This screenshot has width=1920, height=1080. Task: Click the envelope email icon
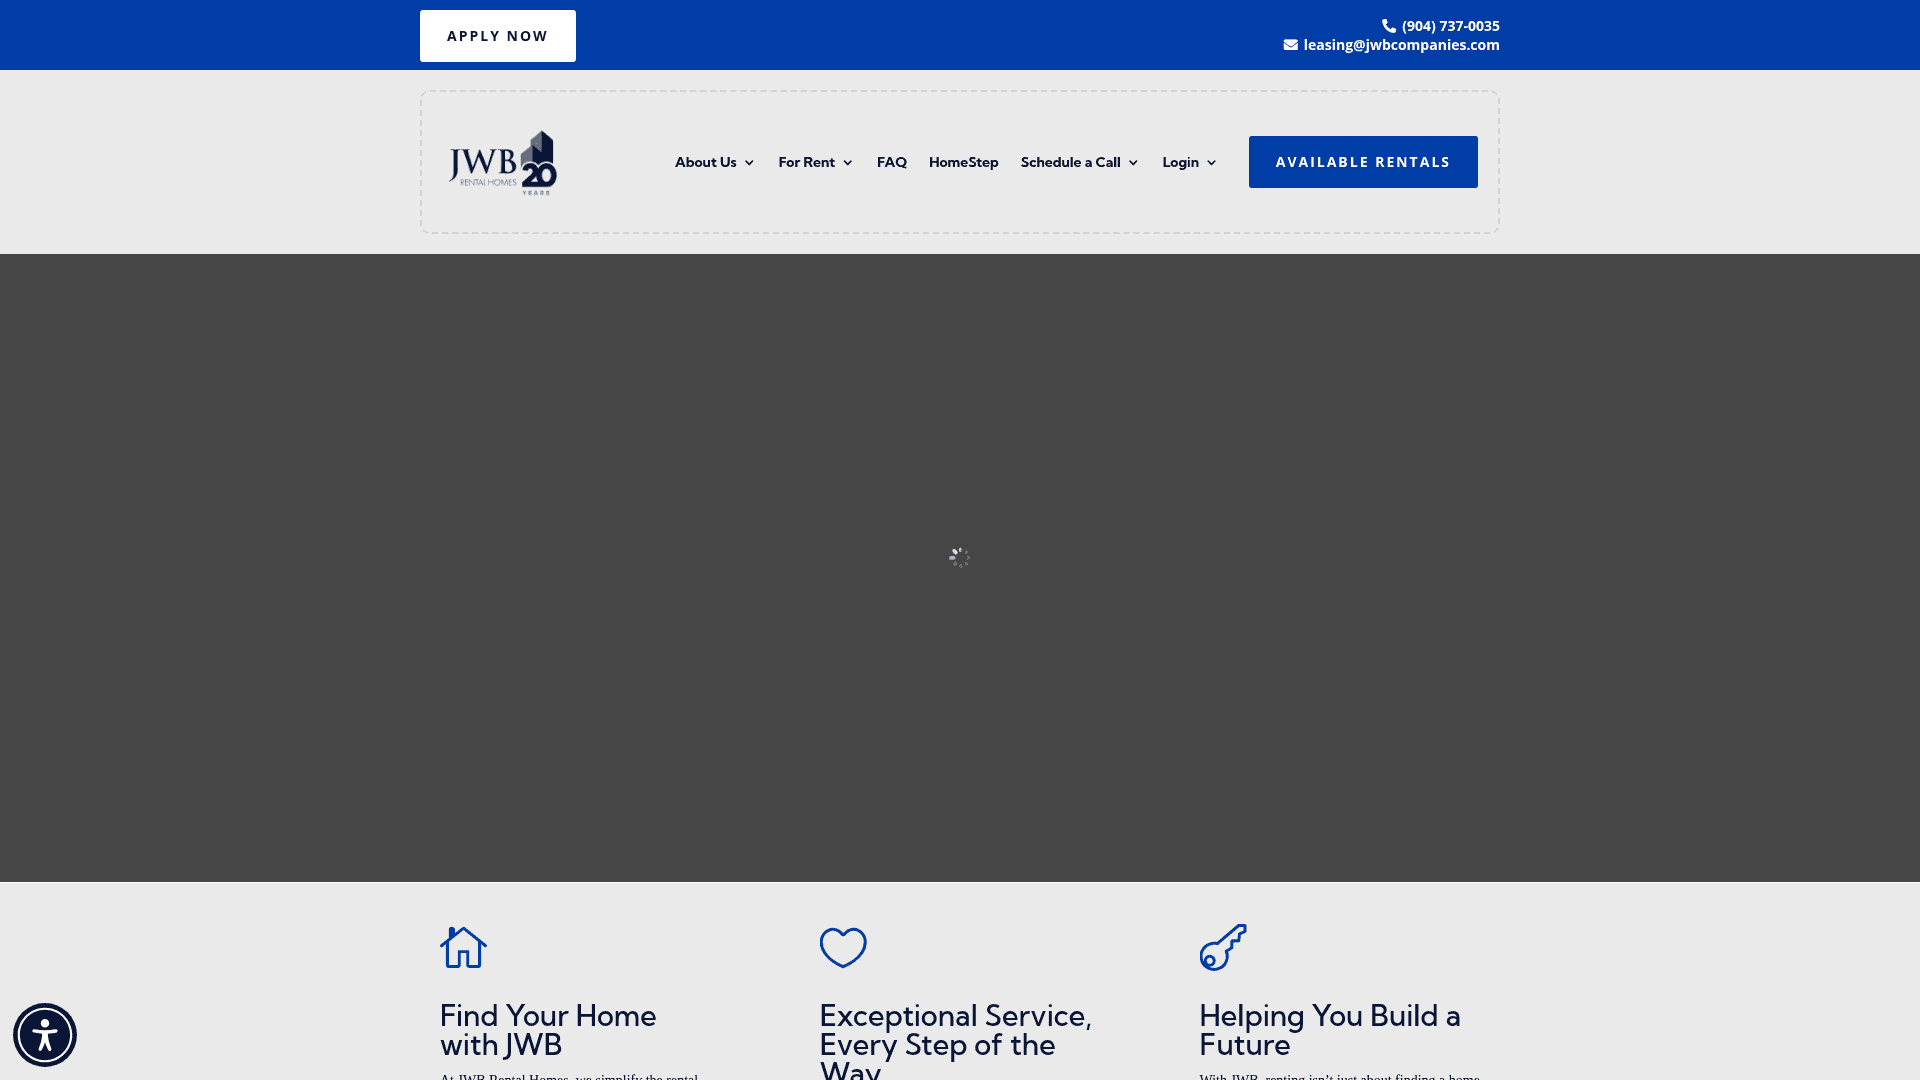click(x=1291, y=45)
